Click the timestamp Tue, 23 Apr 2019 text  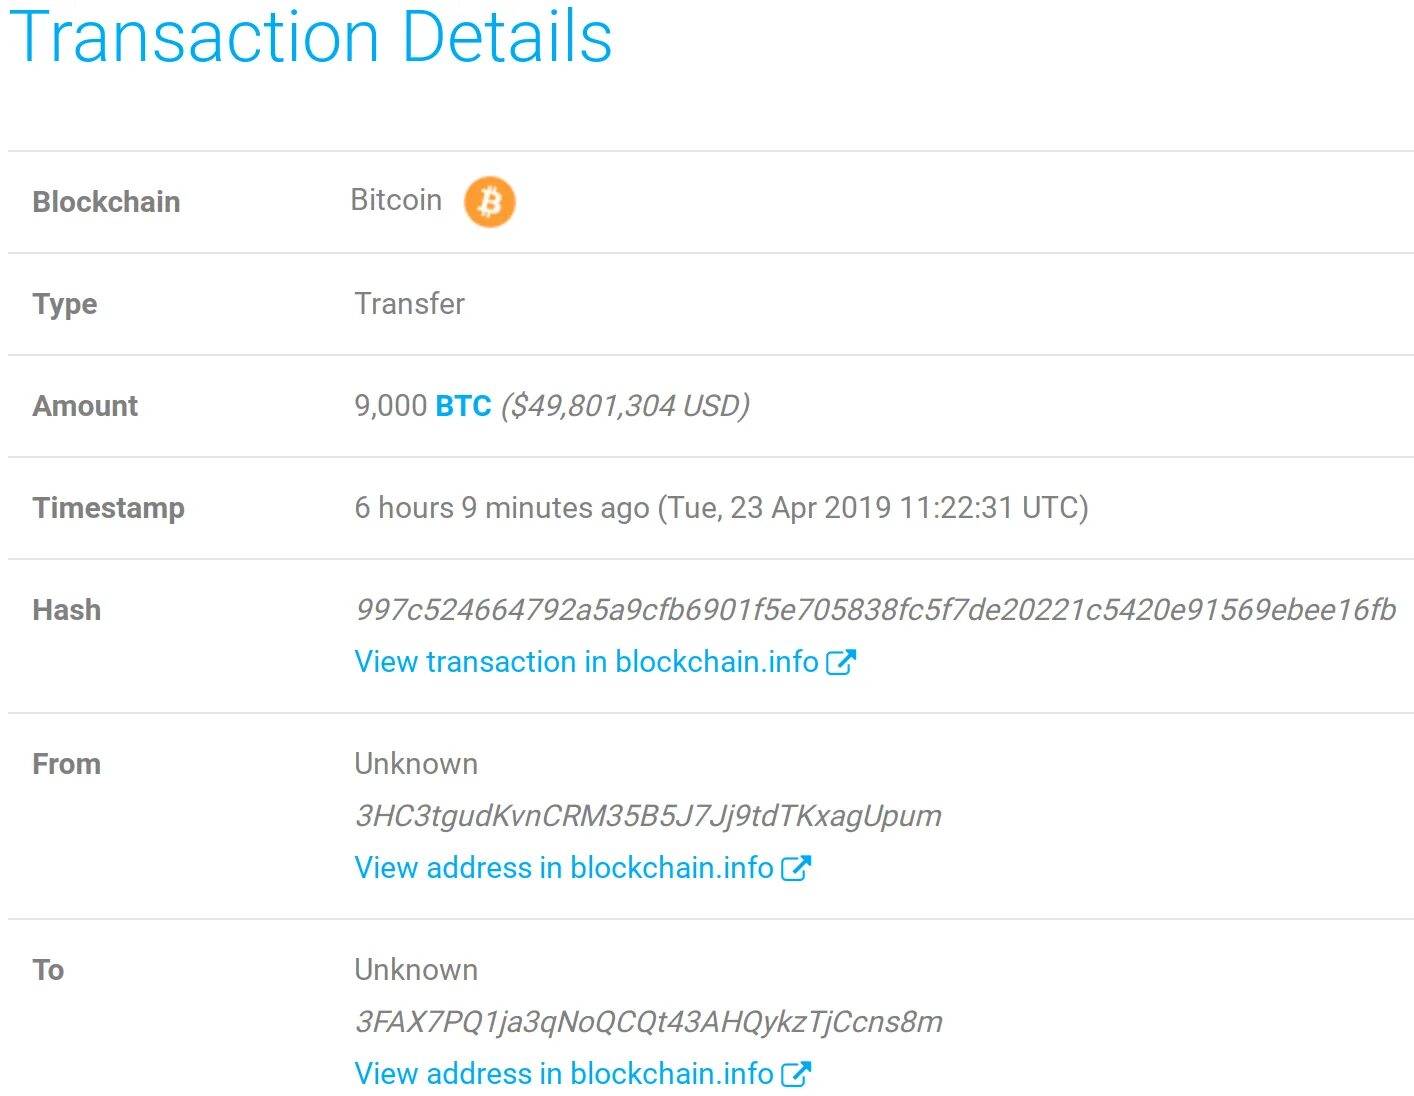pyautogui.click(x=872, y=508)
